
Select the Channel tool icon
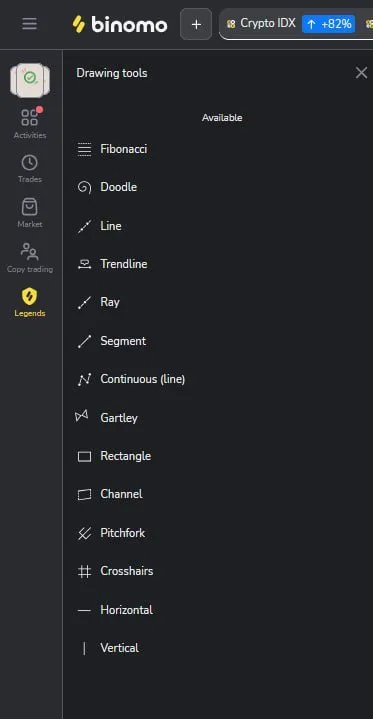tap(84, 495)
